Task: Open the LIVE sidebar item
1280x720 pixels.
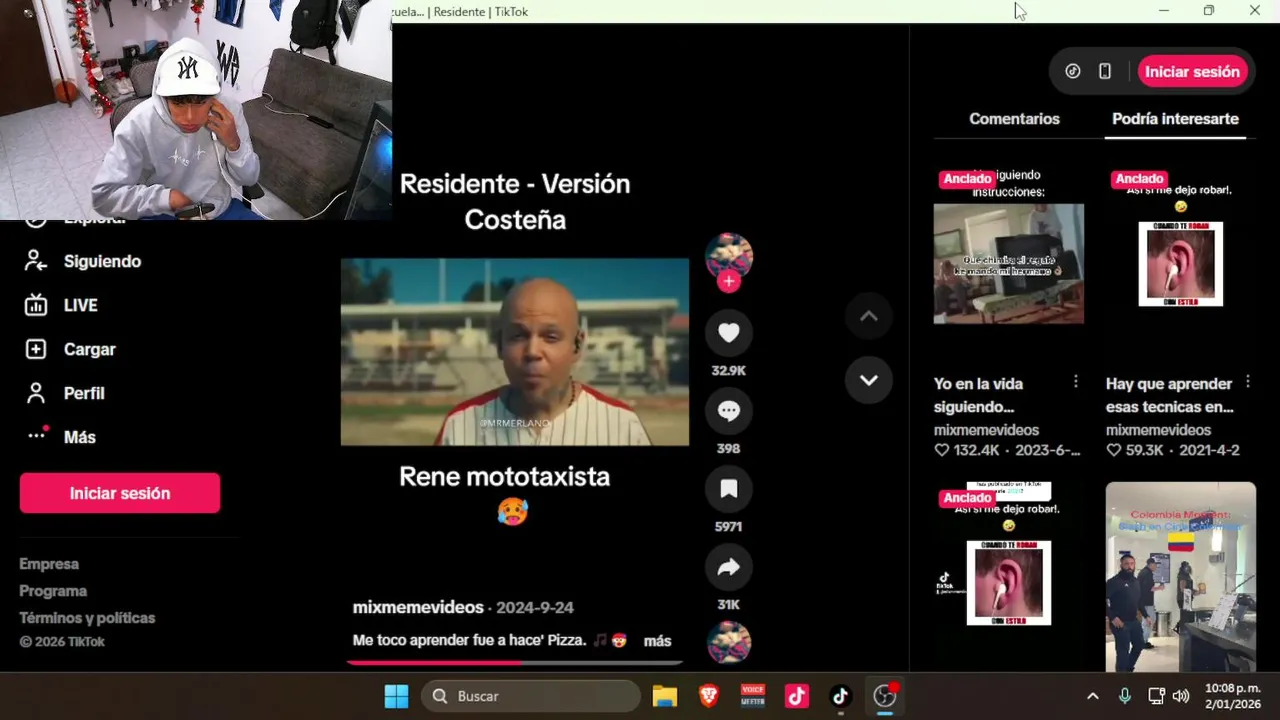Action: pos(61,305)
